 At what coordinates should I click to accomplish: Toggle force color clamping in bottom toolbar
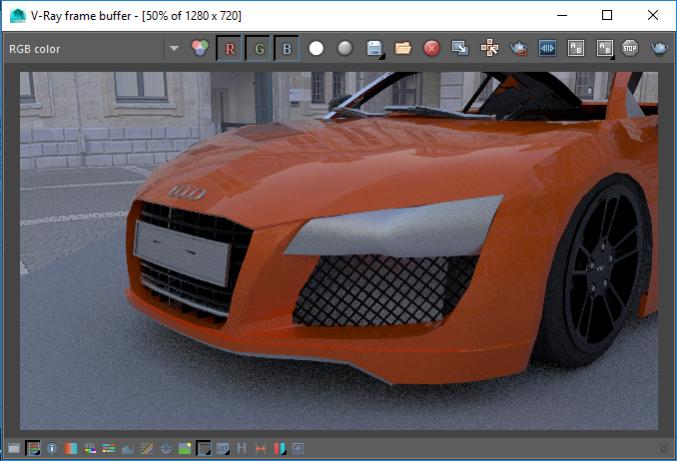tap(33, 448)
